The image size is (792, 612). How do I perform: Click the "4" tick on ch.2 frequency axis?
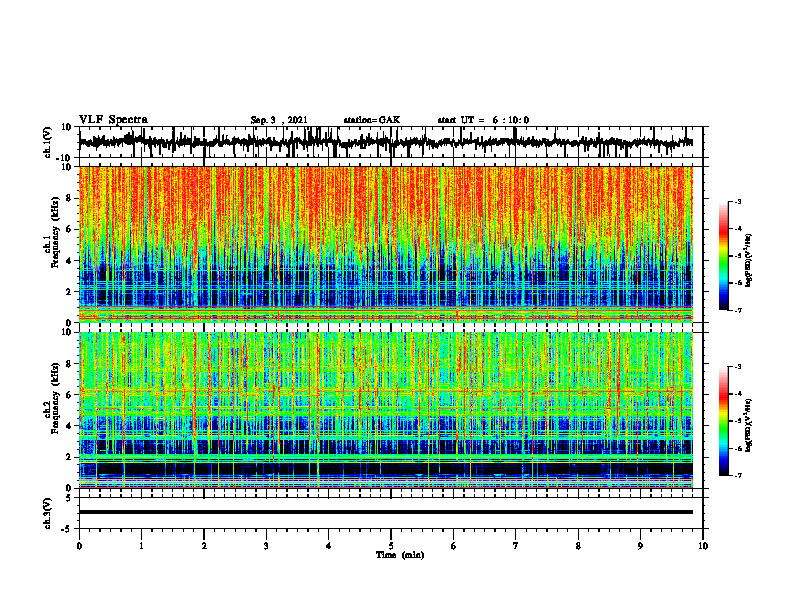(69, 426)
